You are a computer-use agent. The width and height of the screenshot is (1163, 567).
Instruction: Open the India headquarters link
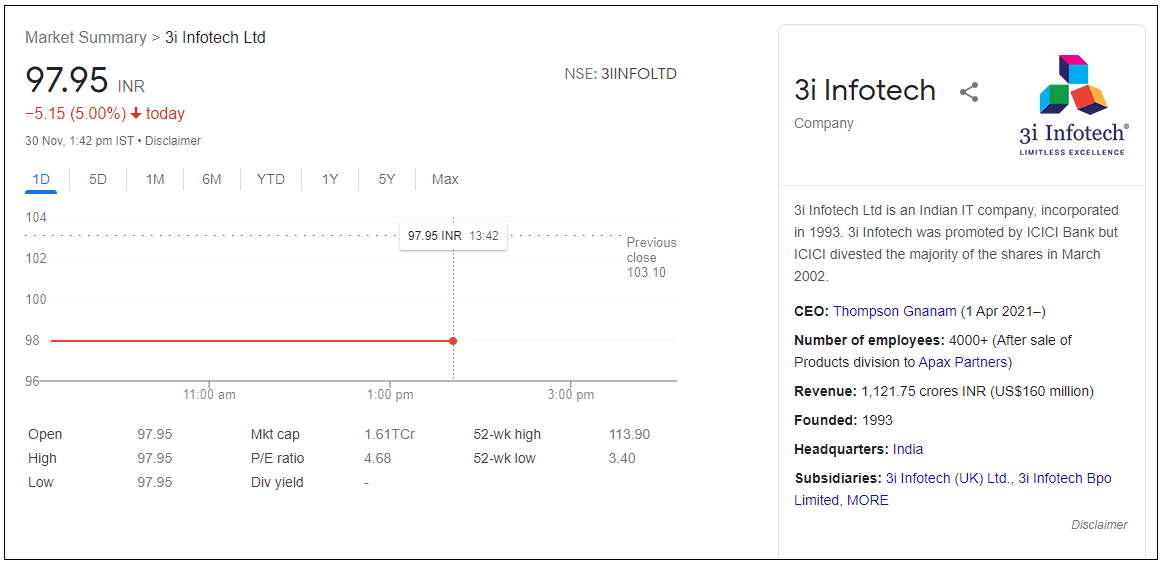tap(908, 449)
